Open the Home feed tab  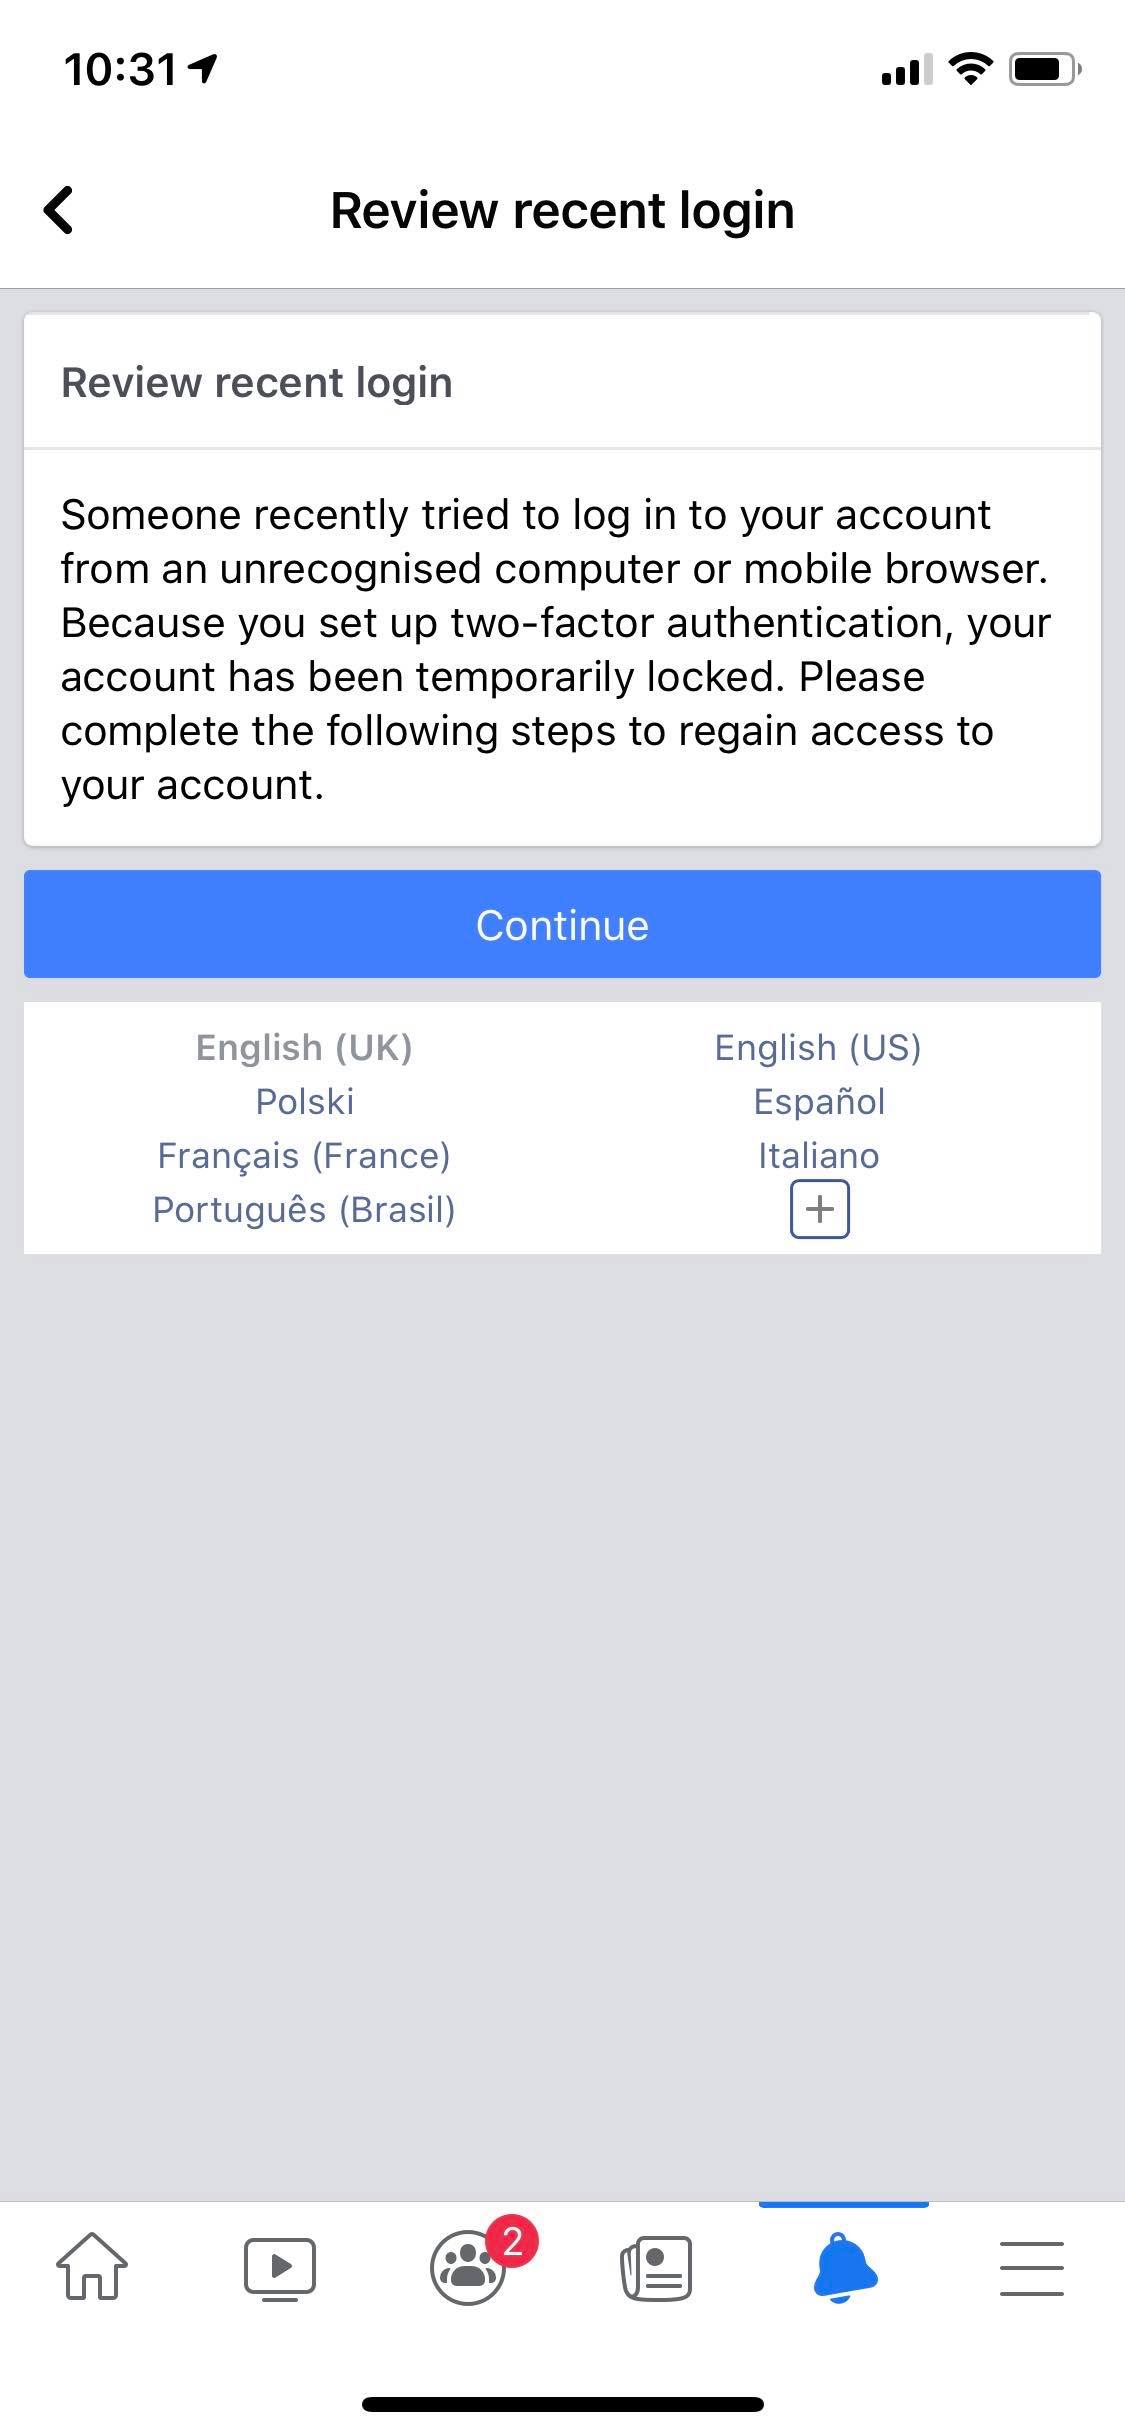(92, 2266)
